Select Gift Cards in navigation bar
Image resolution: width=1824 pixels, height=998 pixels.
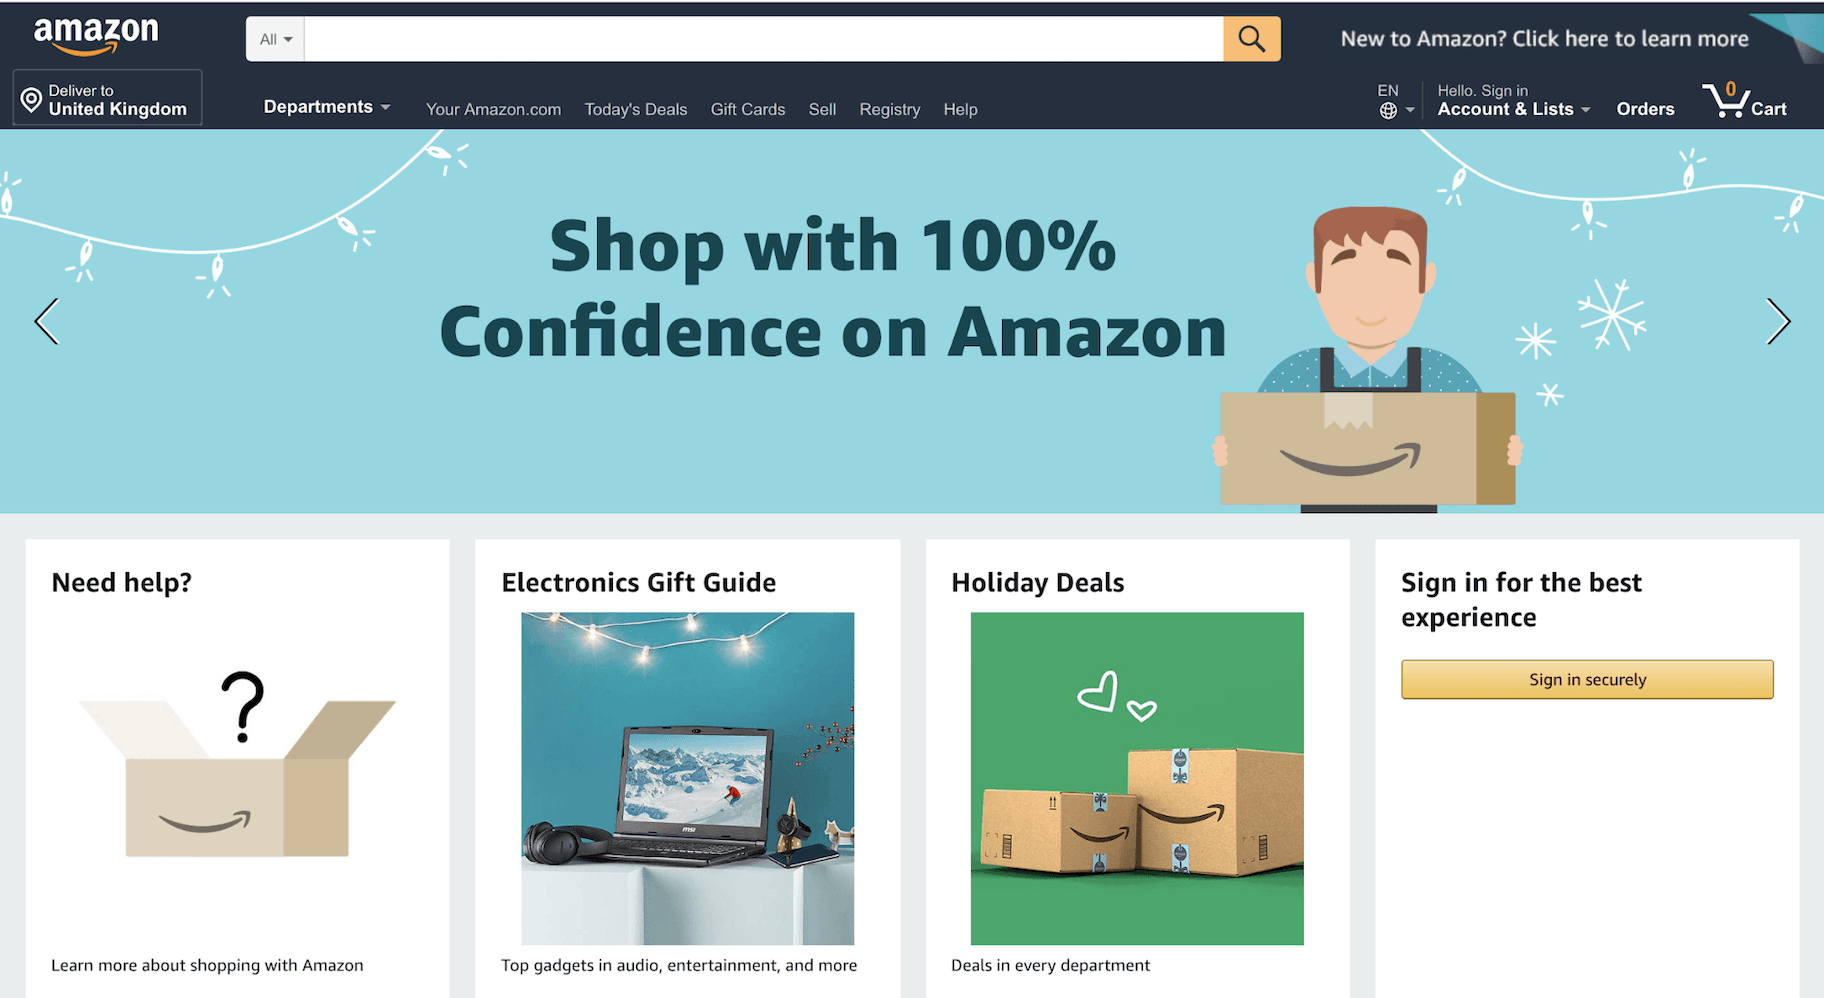(x=748, y=109)
